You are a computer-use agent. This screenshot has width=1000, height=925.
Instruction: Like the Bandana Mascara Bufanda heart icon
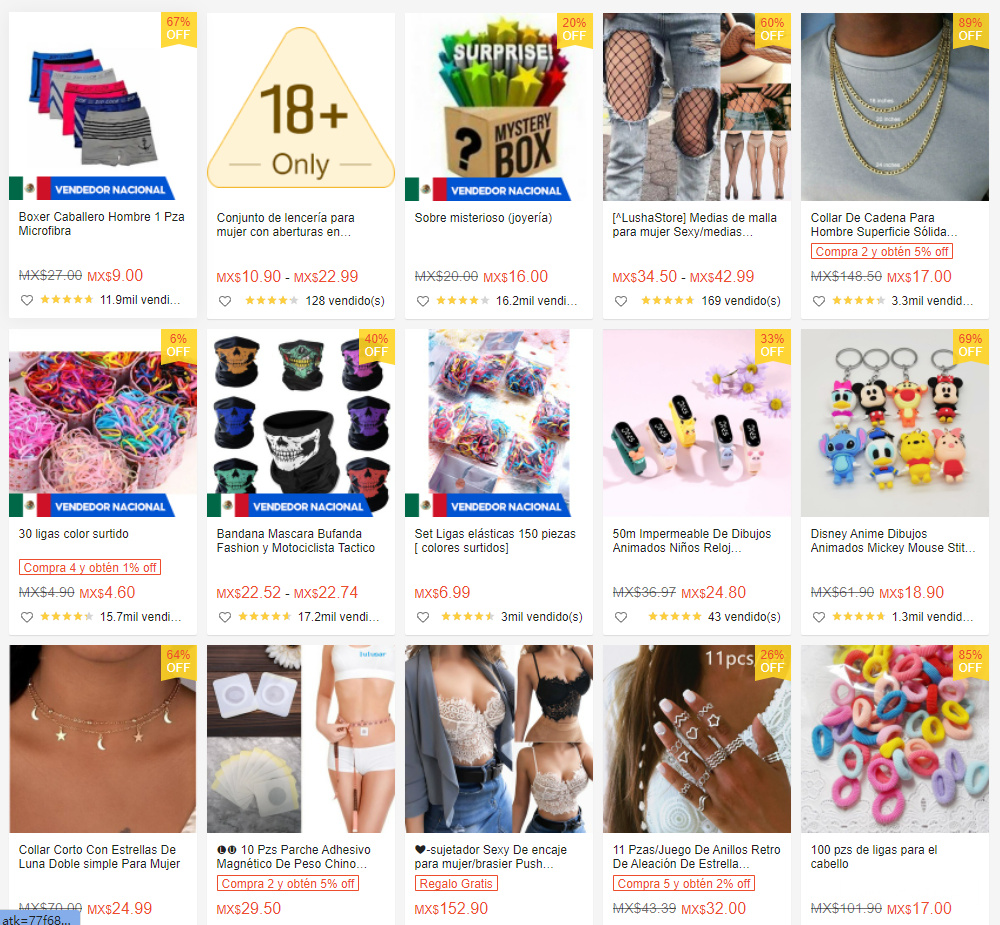pyautogui.click(x=225, y=617)
